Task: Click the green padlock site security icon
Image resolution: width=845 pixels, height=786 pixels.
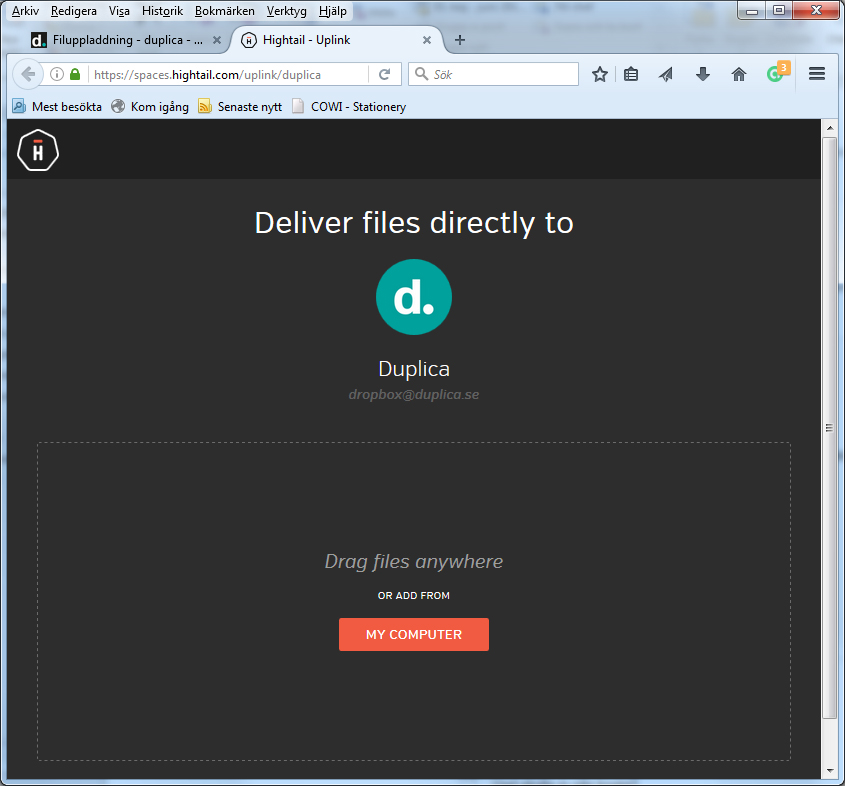Action: [x=75, y=74]
